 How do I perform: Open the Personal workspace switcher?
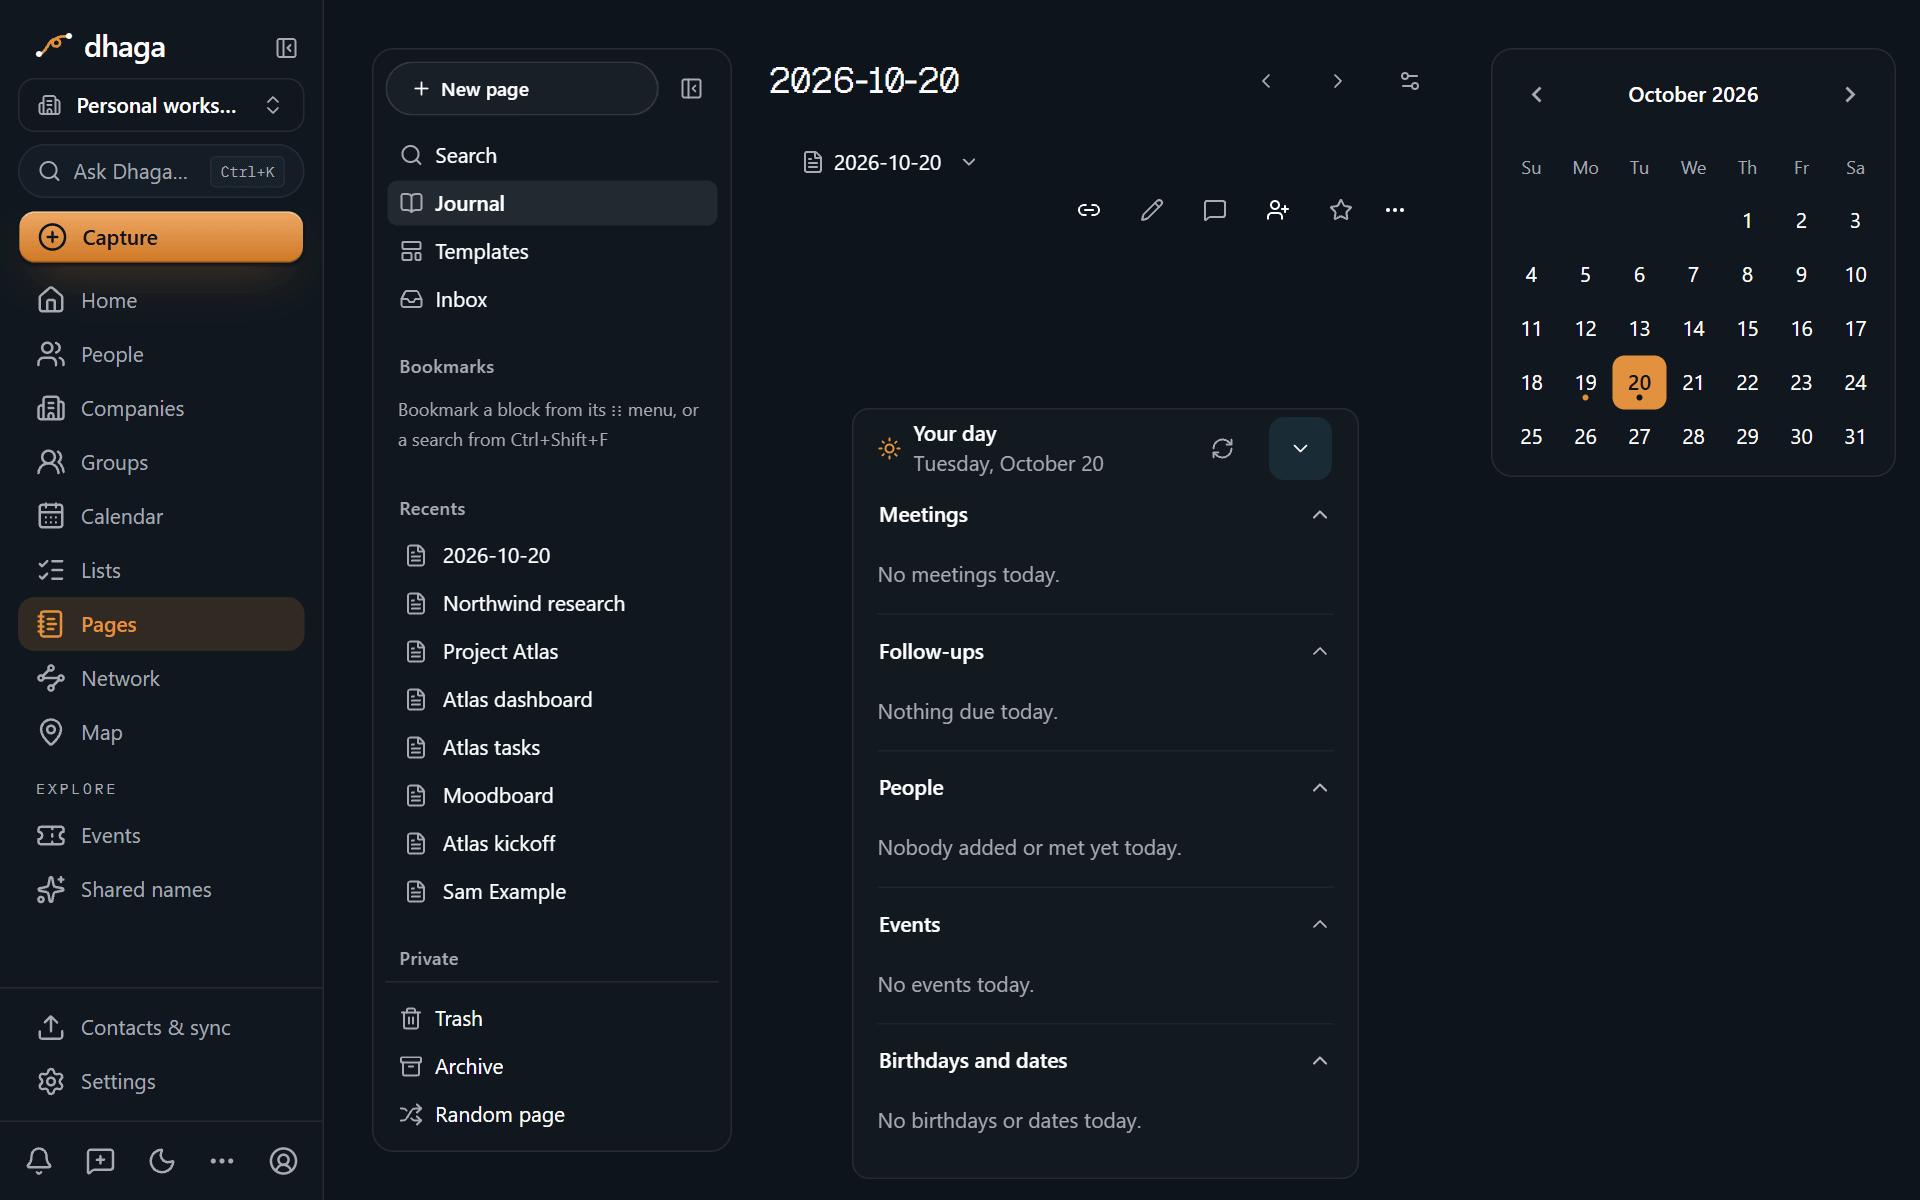161,105
